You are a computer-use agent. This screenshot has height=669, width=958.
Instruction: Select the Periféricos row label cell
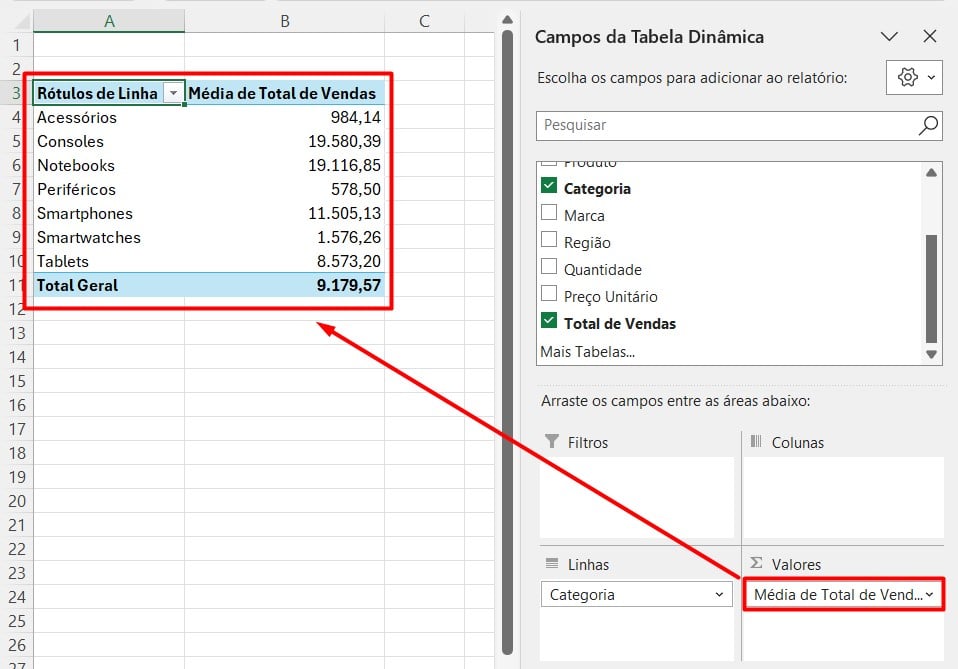pyautogui.click(x=109, y=189)
